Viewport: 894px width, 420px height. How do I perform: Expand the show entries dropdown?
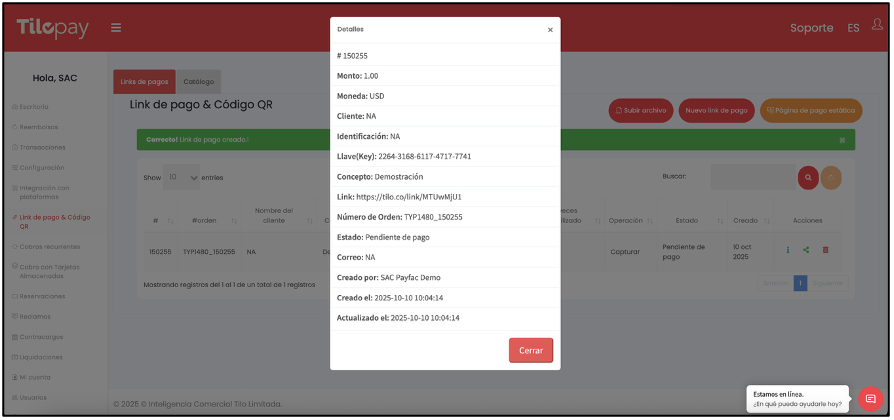pyautogui.click(x=181, y=177)
